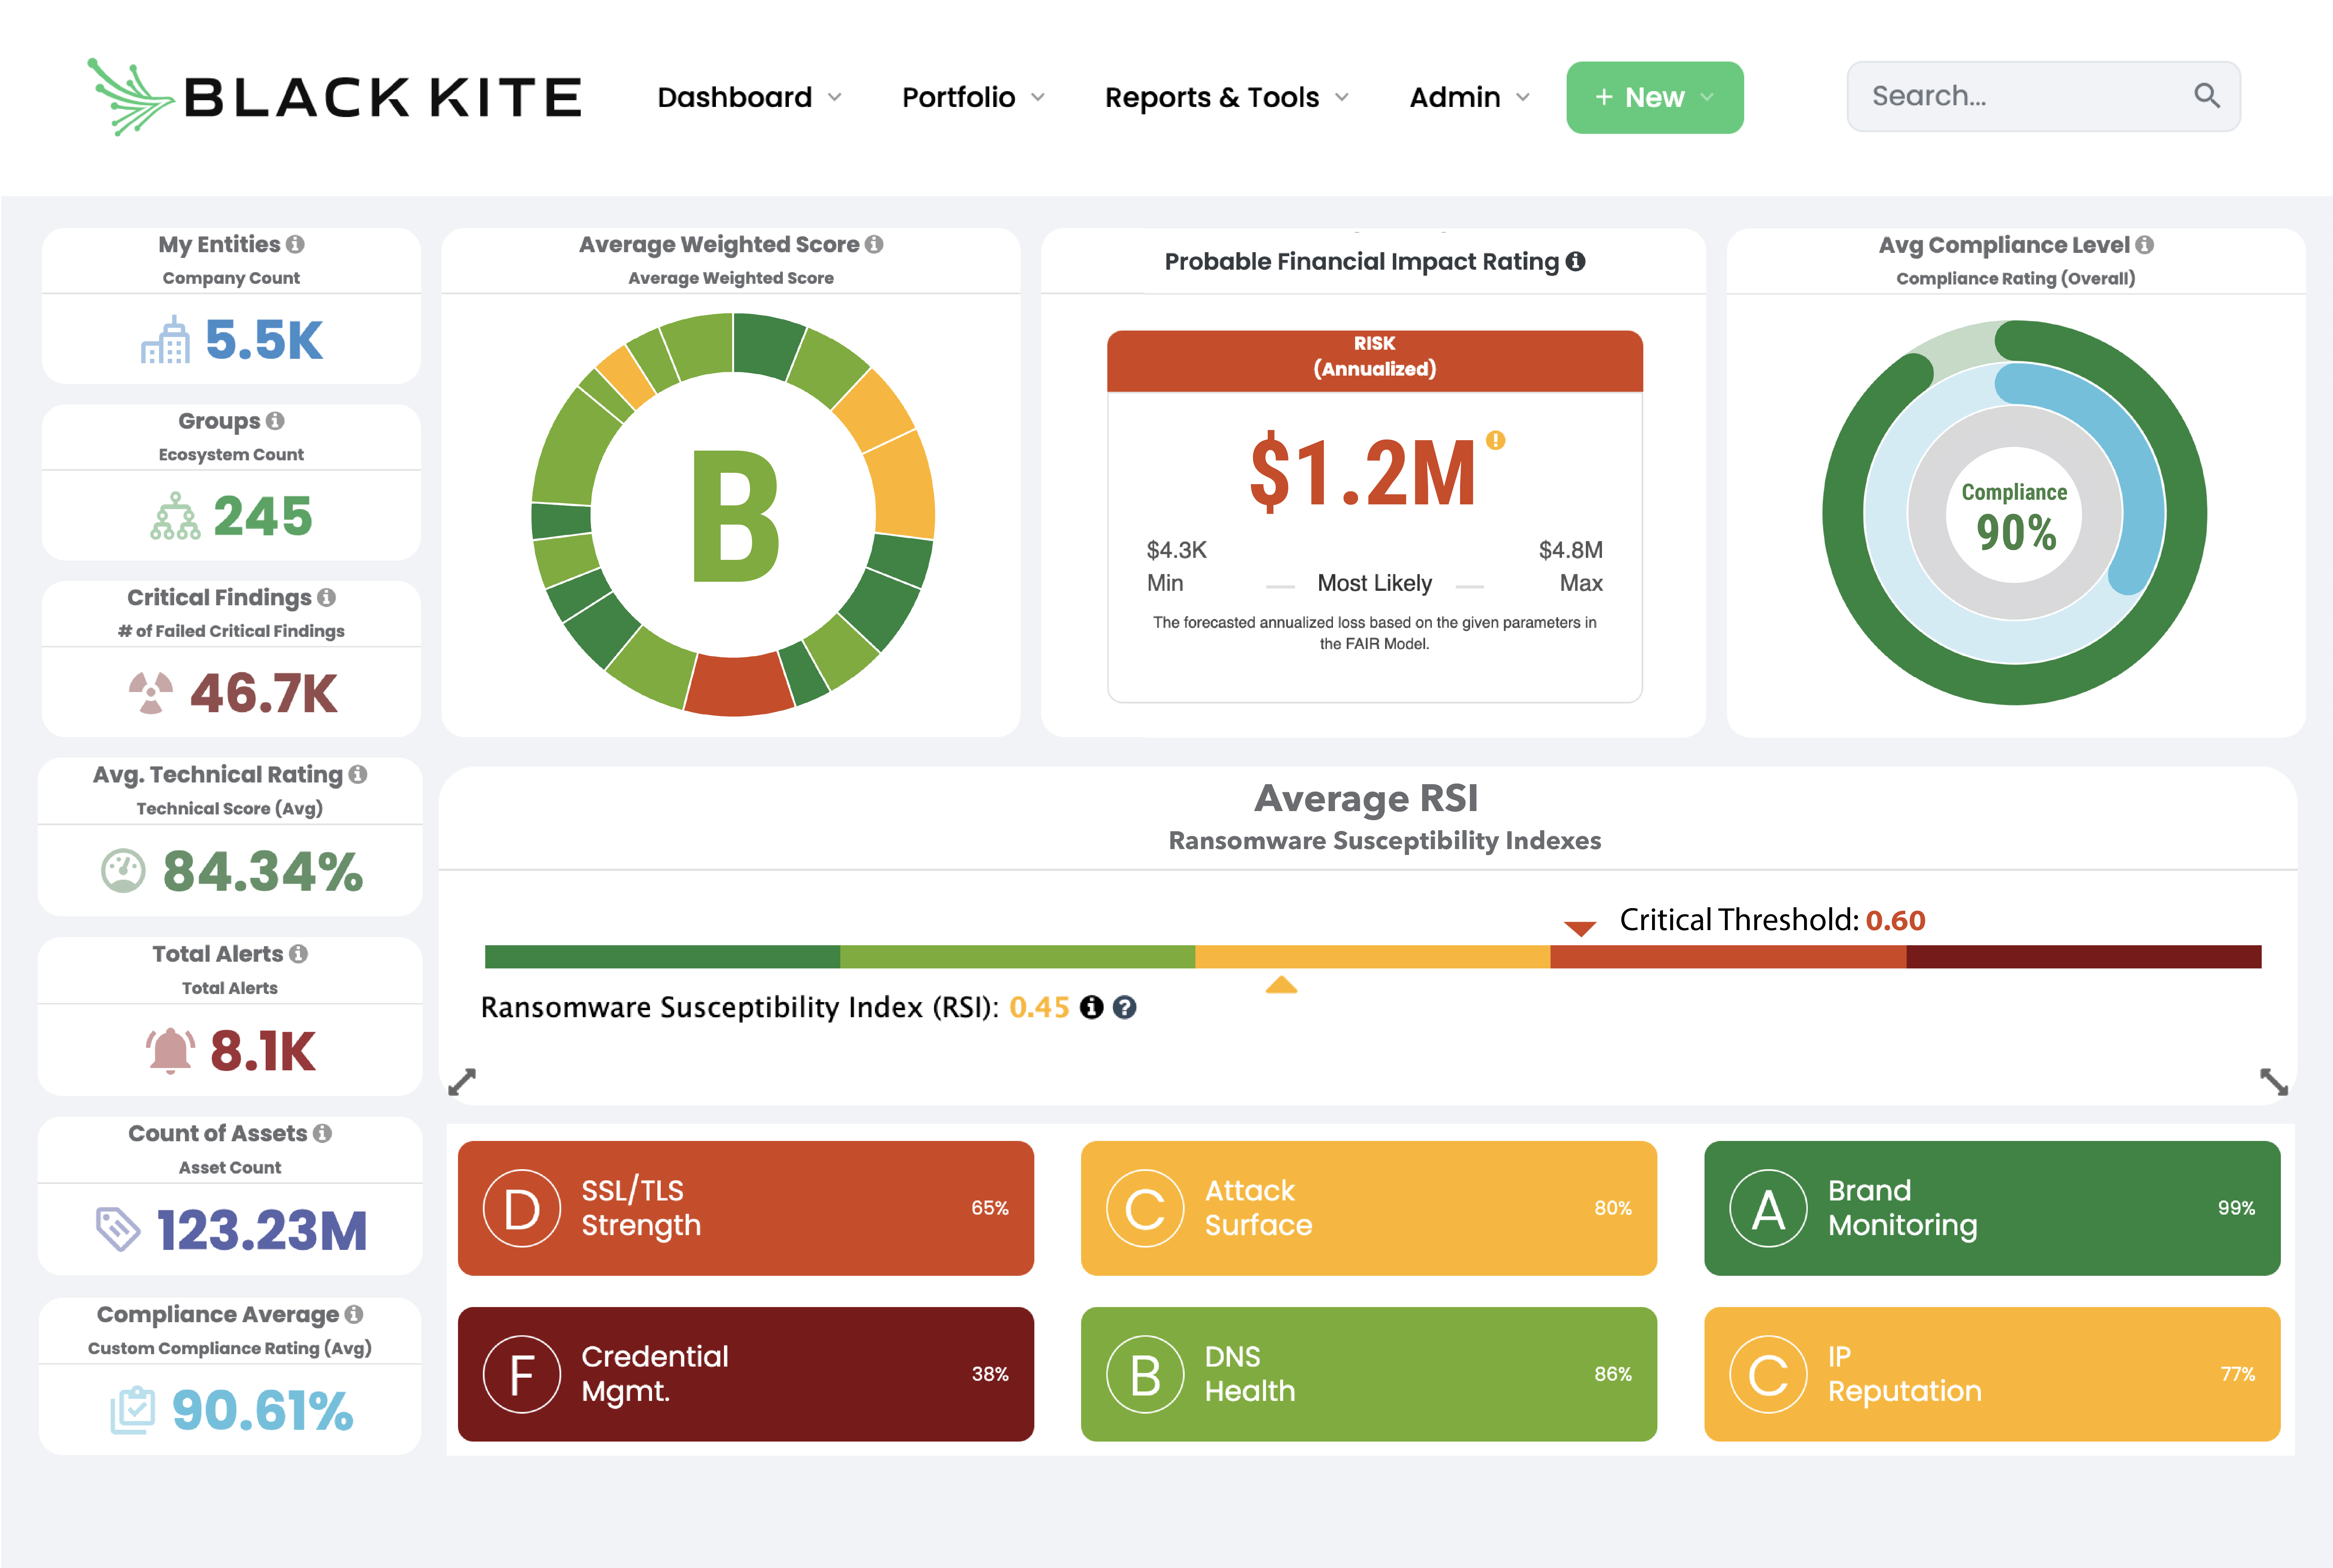This screenshot has width=2333, height=1568.
Task: Open the SSL/TLS Strength card
Action: 746,1208
